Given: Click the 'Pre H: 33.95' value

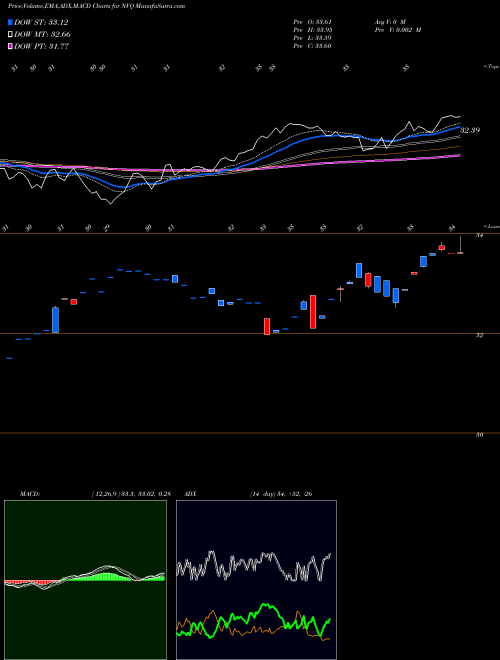Looking at the screenshot, I should click(313, 30).
